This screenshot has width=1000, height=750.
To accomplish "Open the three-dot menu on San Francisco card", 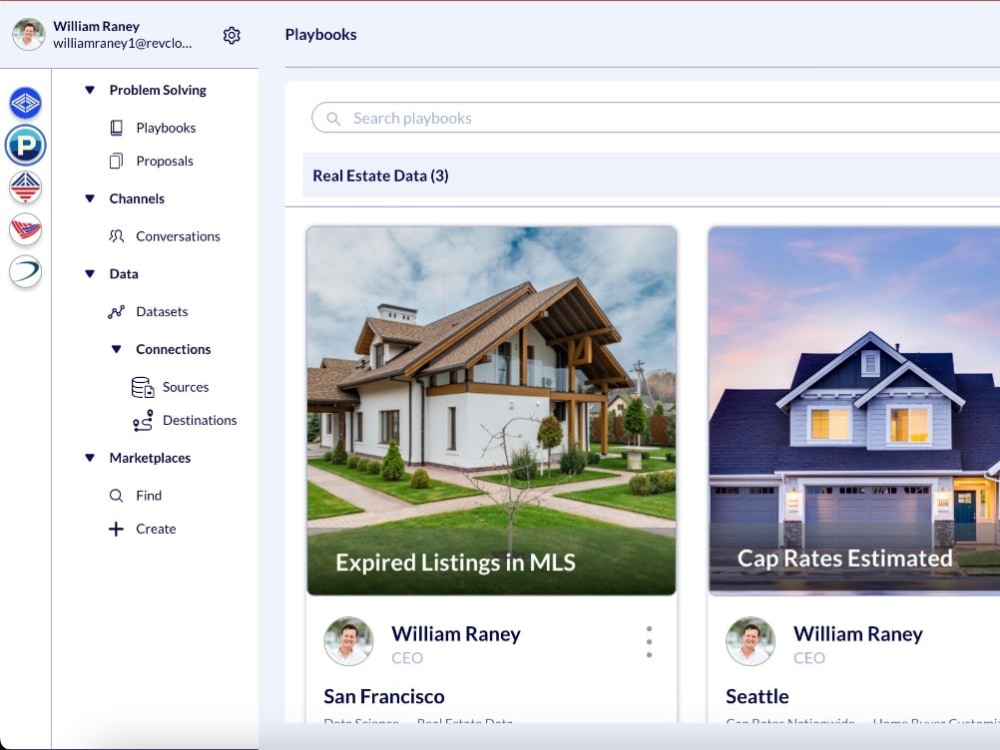I will pyautogui.click(x=649, y=642).
